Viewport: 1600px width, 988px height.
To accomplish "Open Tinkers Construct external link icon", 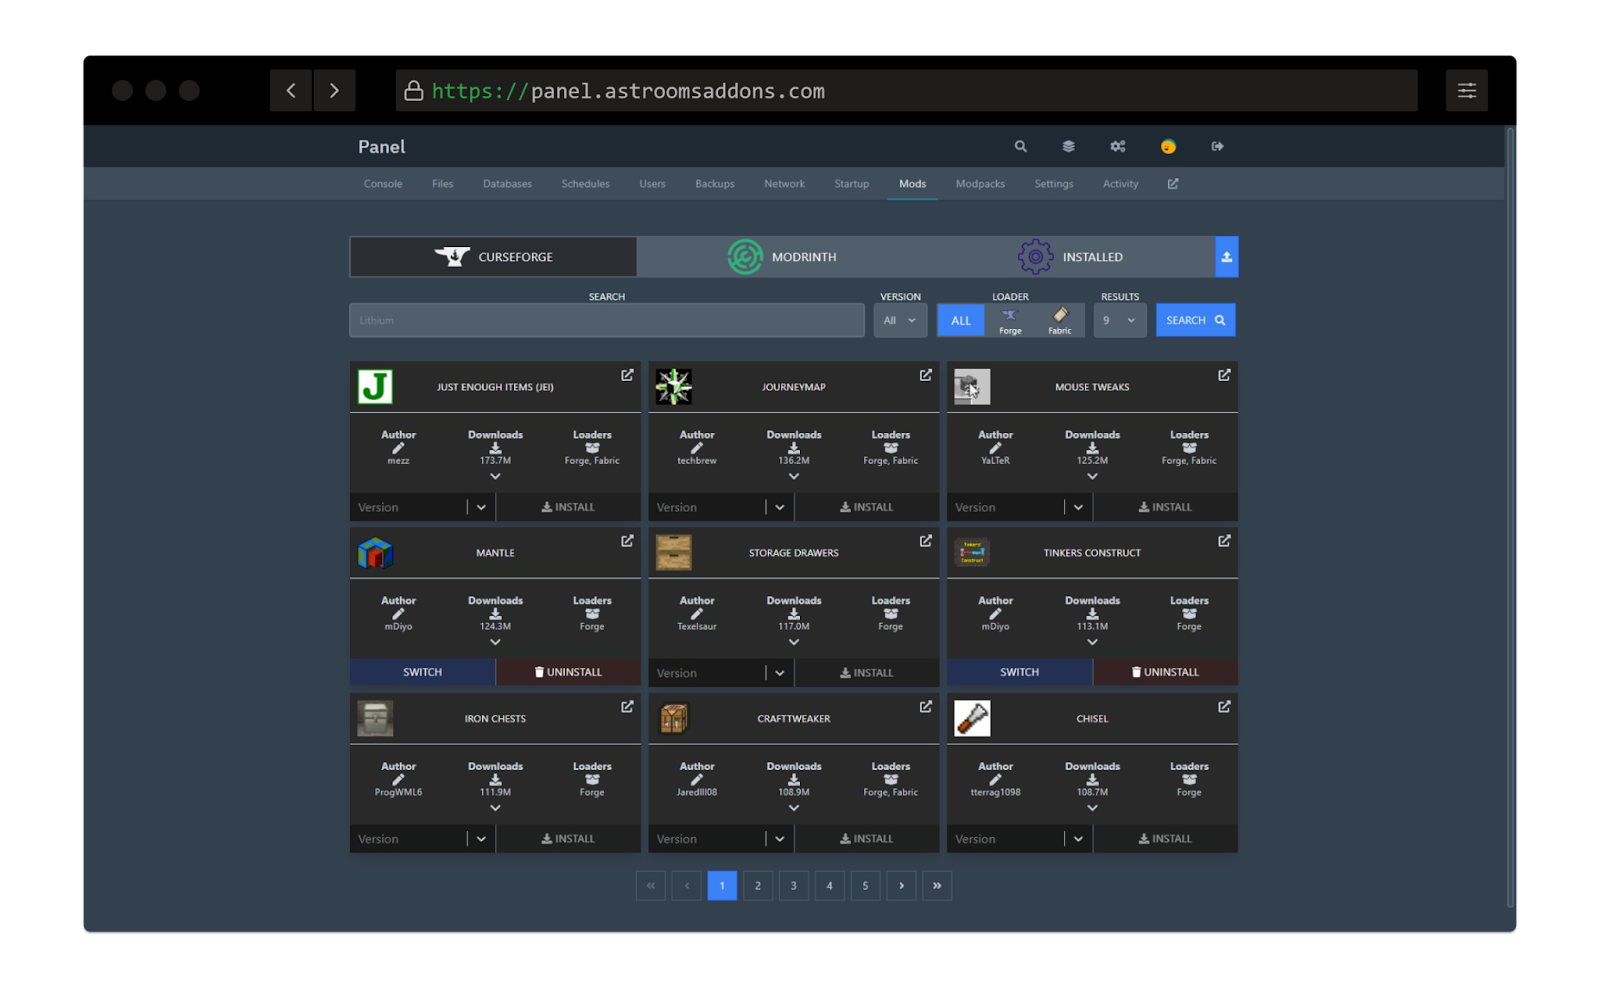I will tap(1224, 541).
